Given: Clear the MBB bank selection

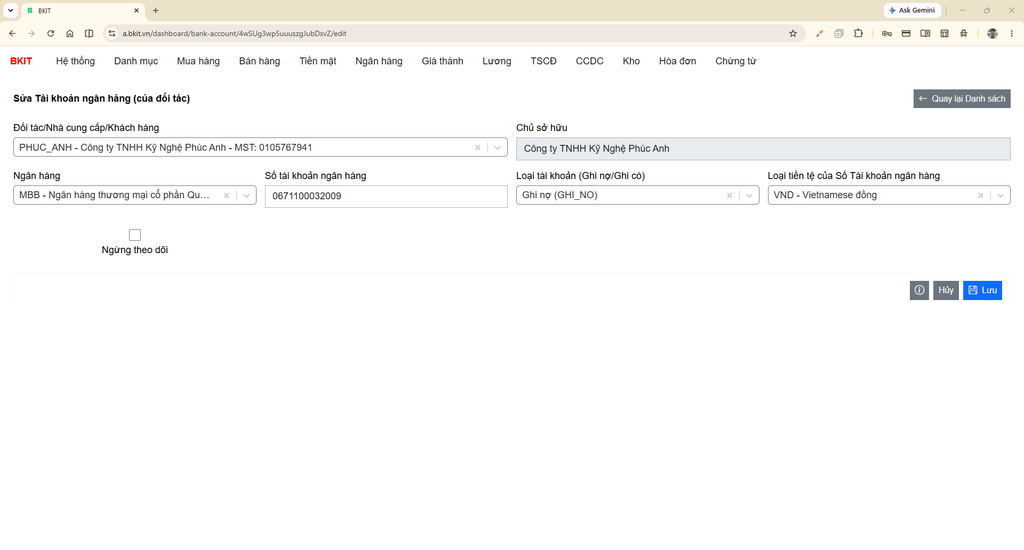Looking at the screenshot, I should pos(227,195).
